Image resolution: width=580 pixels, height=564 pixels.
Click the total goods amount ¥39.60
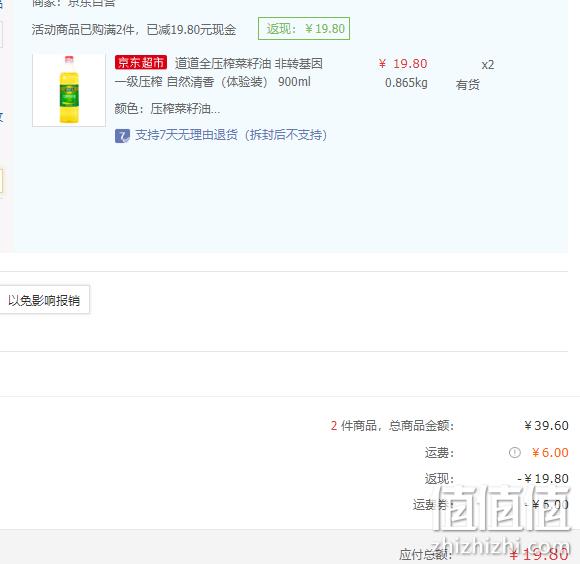pos(546,426)
